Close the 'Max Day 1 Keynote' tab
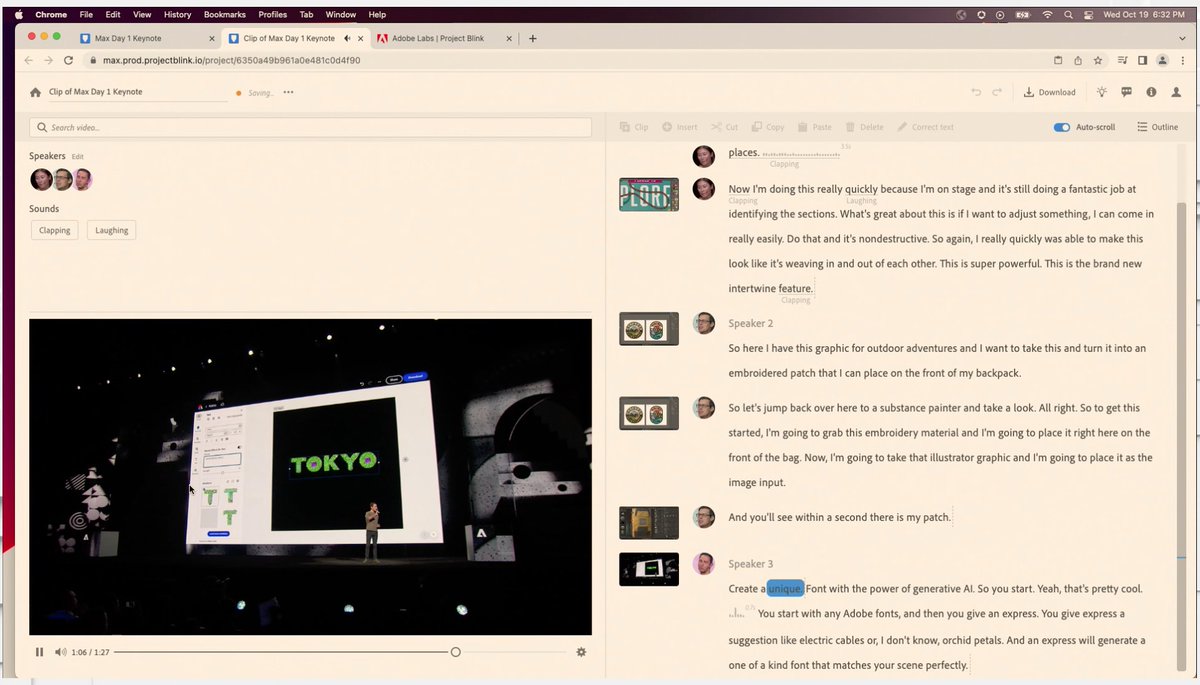1200x685 pixels. 211,38
